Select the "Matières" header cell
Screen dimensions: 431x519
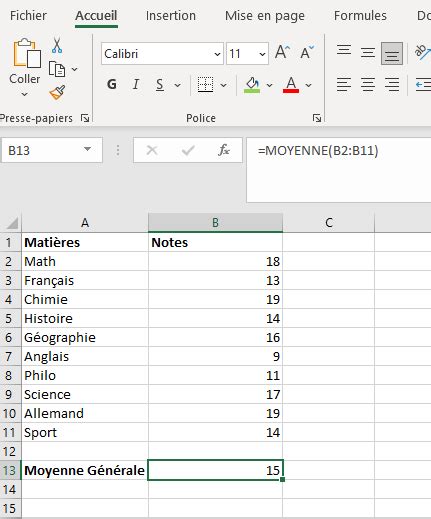[85, 242]
